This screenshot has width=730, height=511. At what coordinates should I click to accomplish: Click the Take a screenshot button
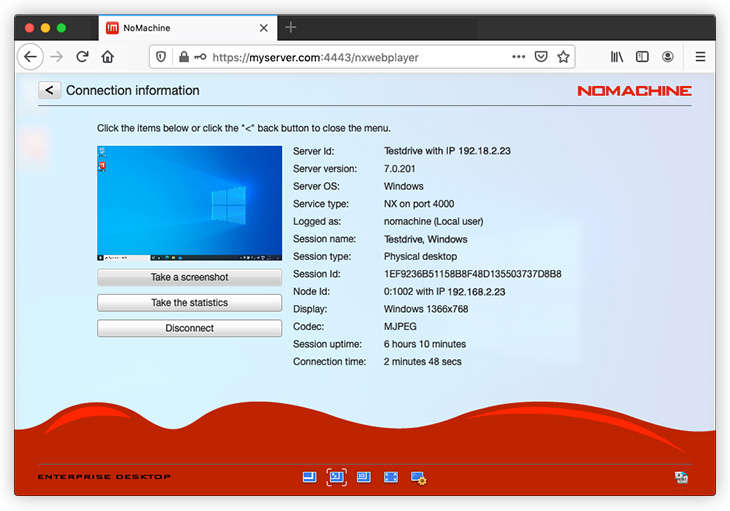tap(189, 277)
